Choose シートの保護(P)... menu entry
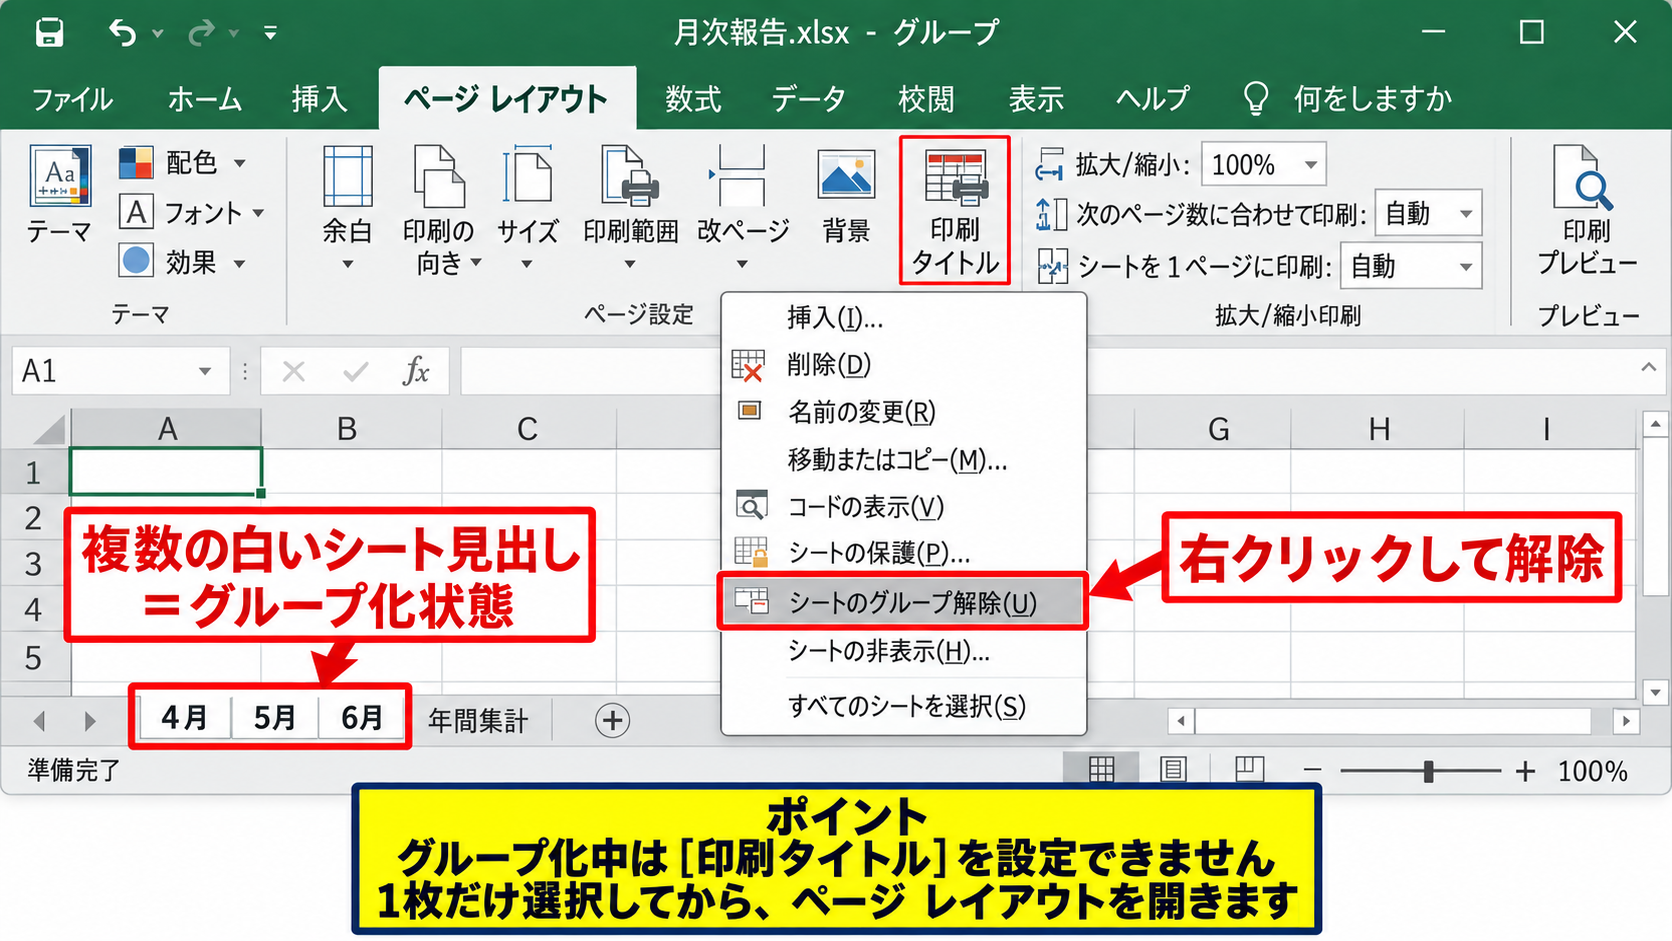The height and width of the screenshot is (941, 1672). click(903, 553)
